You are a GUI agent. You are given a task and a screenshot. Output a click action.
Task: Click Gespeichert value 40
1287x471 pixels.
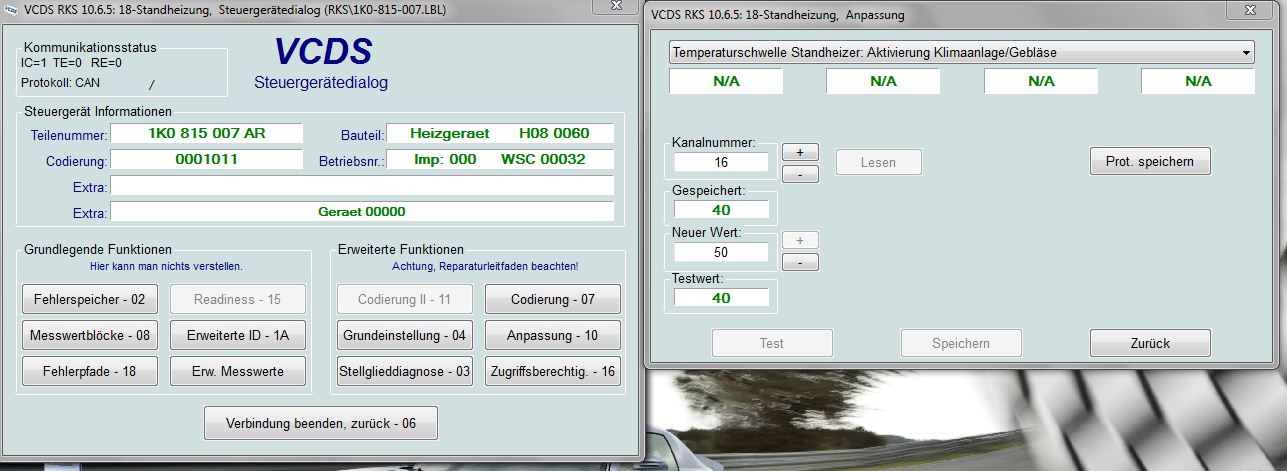tap(721, 210)
